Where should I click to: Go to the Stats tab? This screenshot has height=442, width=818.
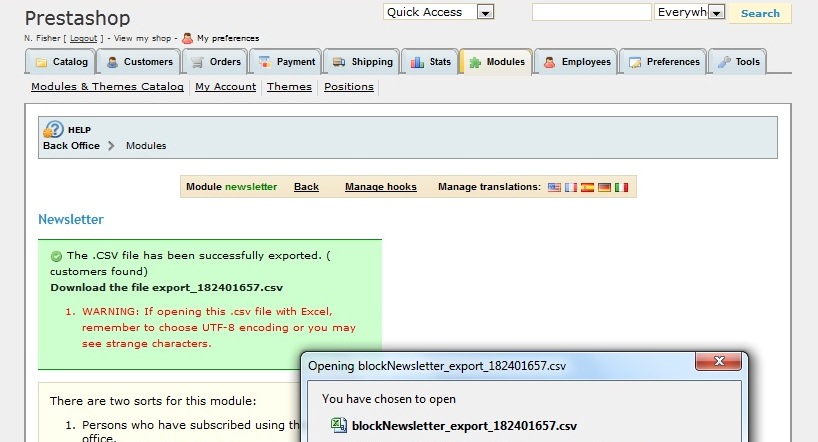[430, 62]
